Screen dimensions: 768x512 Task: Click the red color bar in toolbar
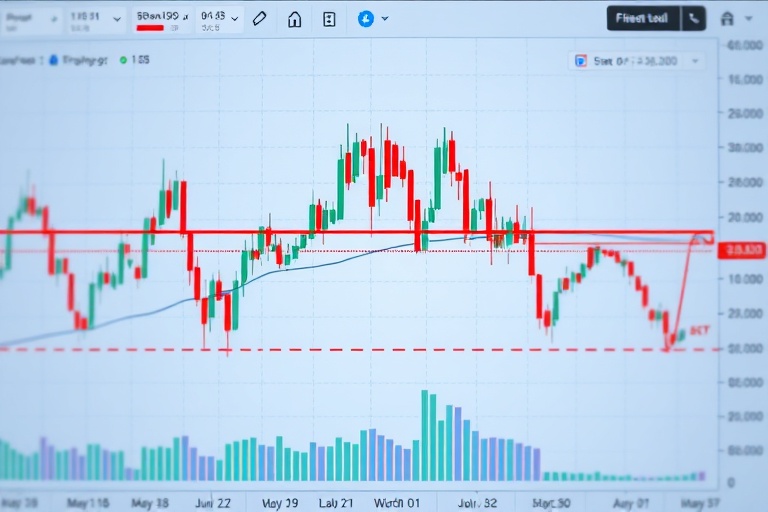coord(150,28)
